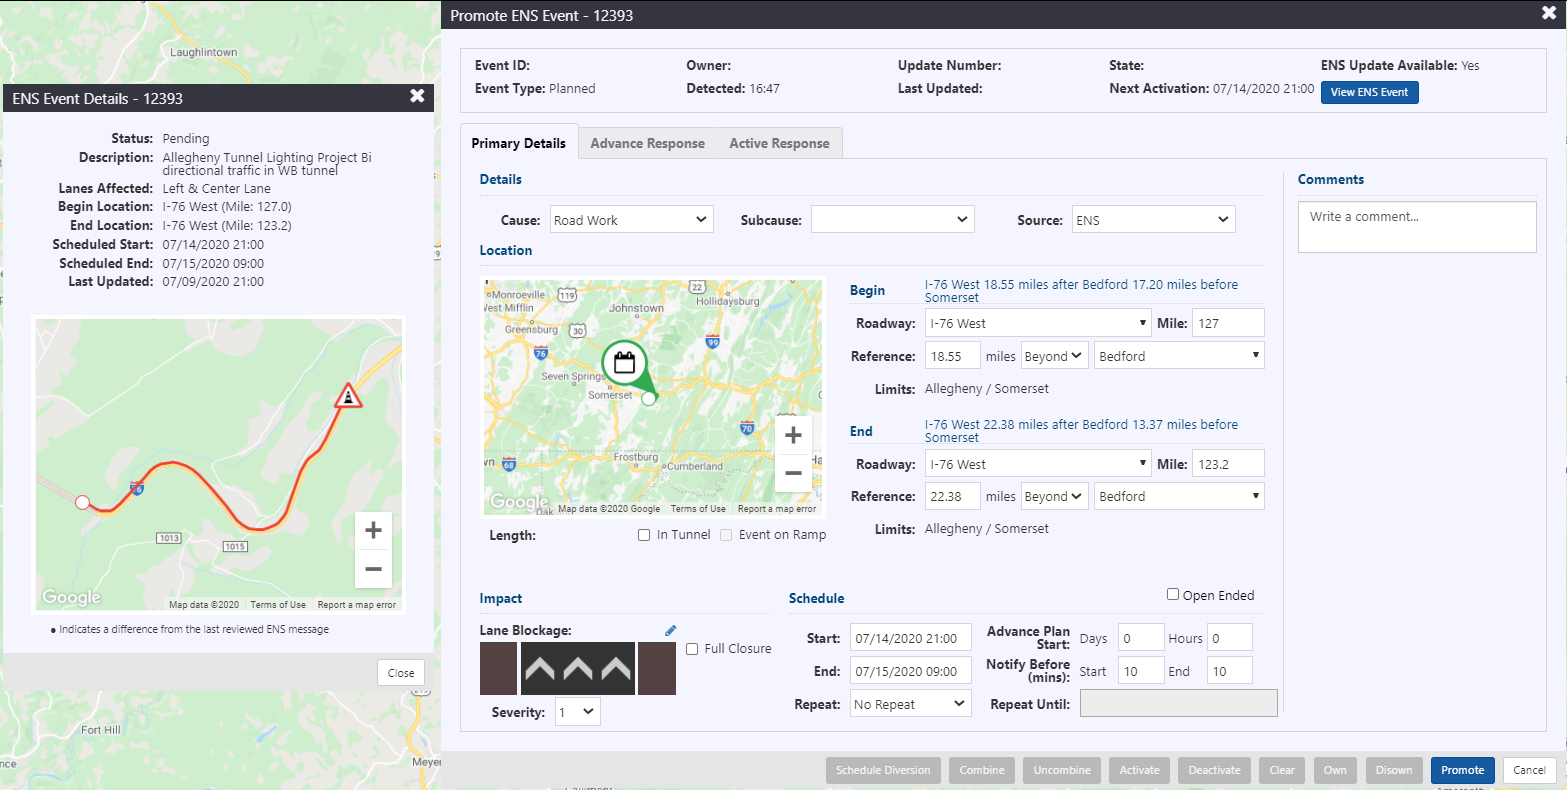Click the white start-point circle on the ENS map
1567x790 pixels.
[x=83, y=502]
